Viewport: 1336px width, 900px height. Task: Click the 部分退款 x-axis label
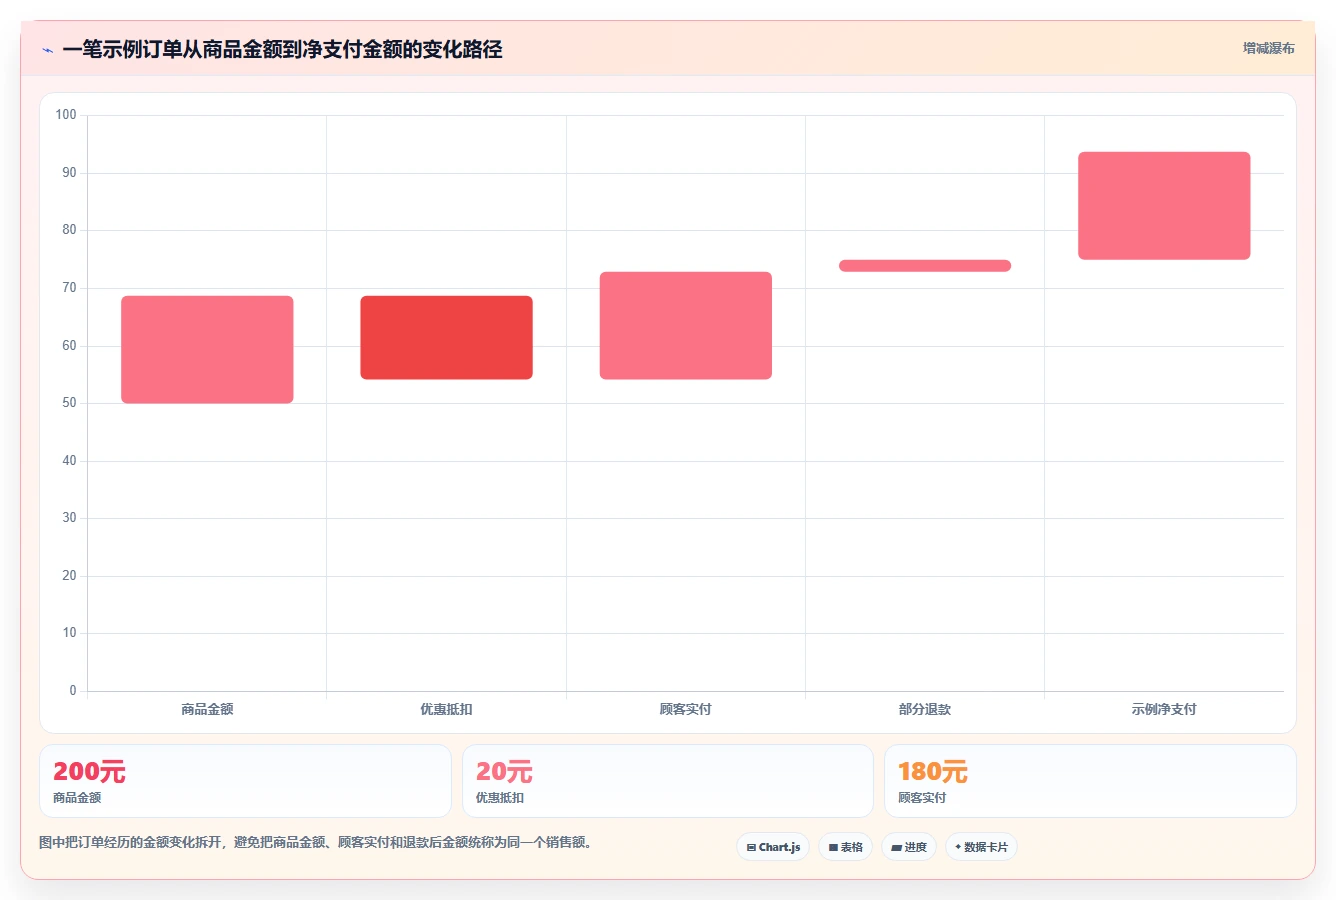(x=925, y=709)
